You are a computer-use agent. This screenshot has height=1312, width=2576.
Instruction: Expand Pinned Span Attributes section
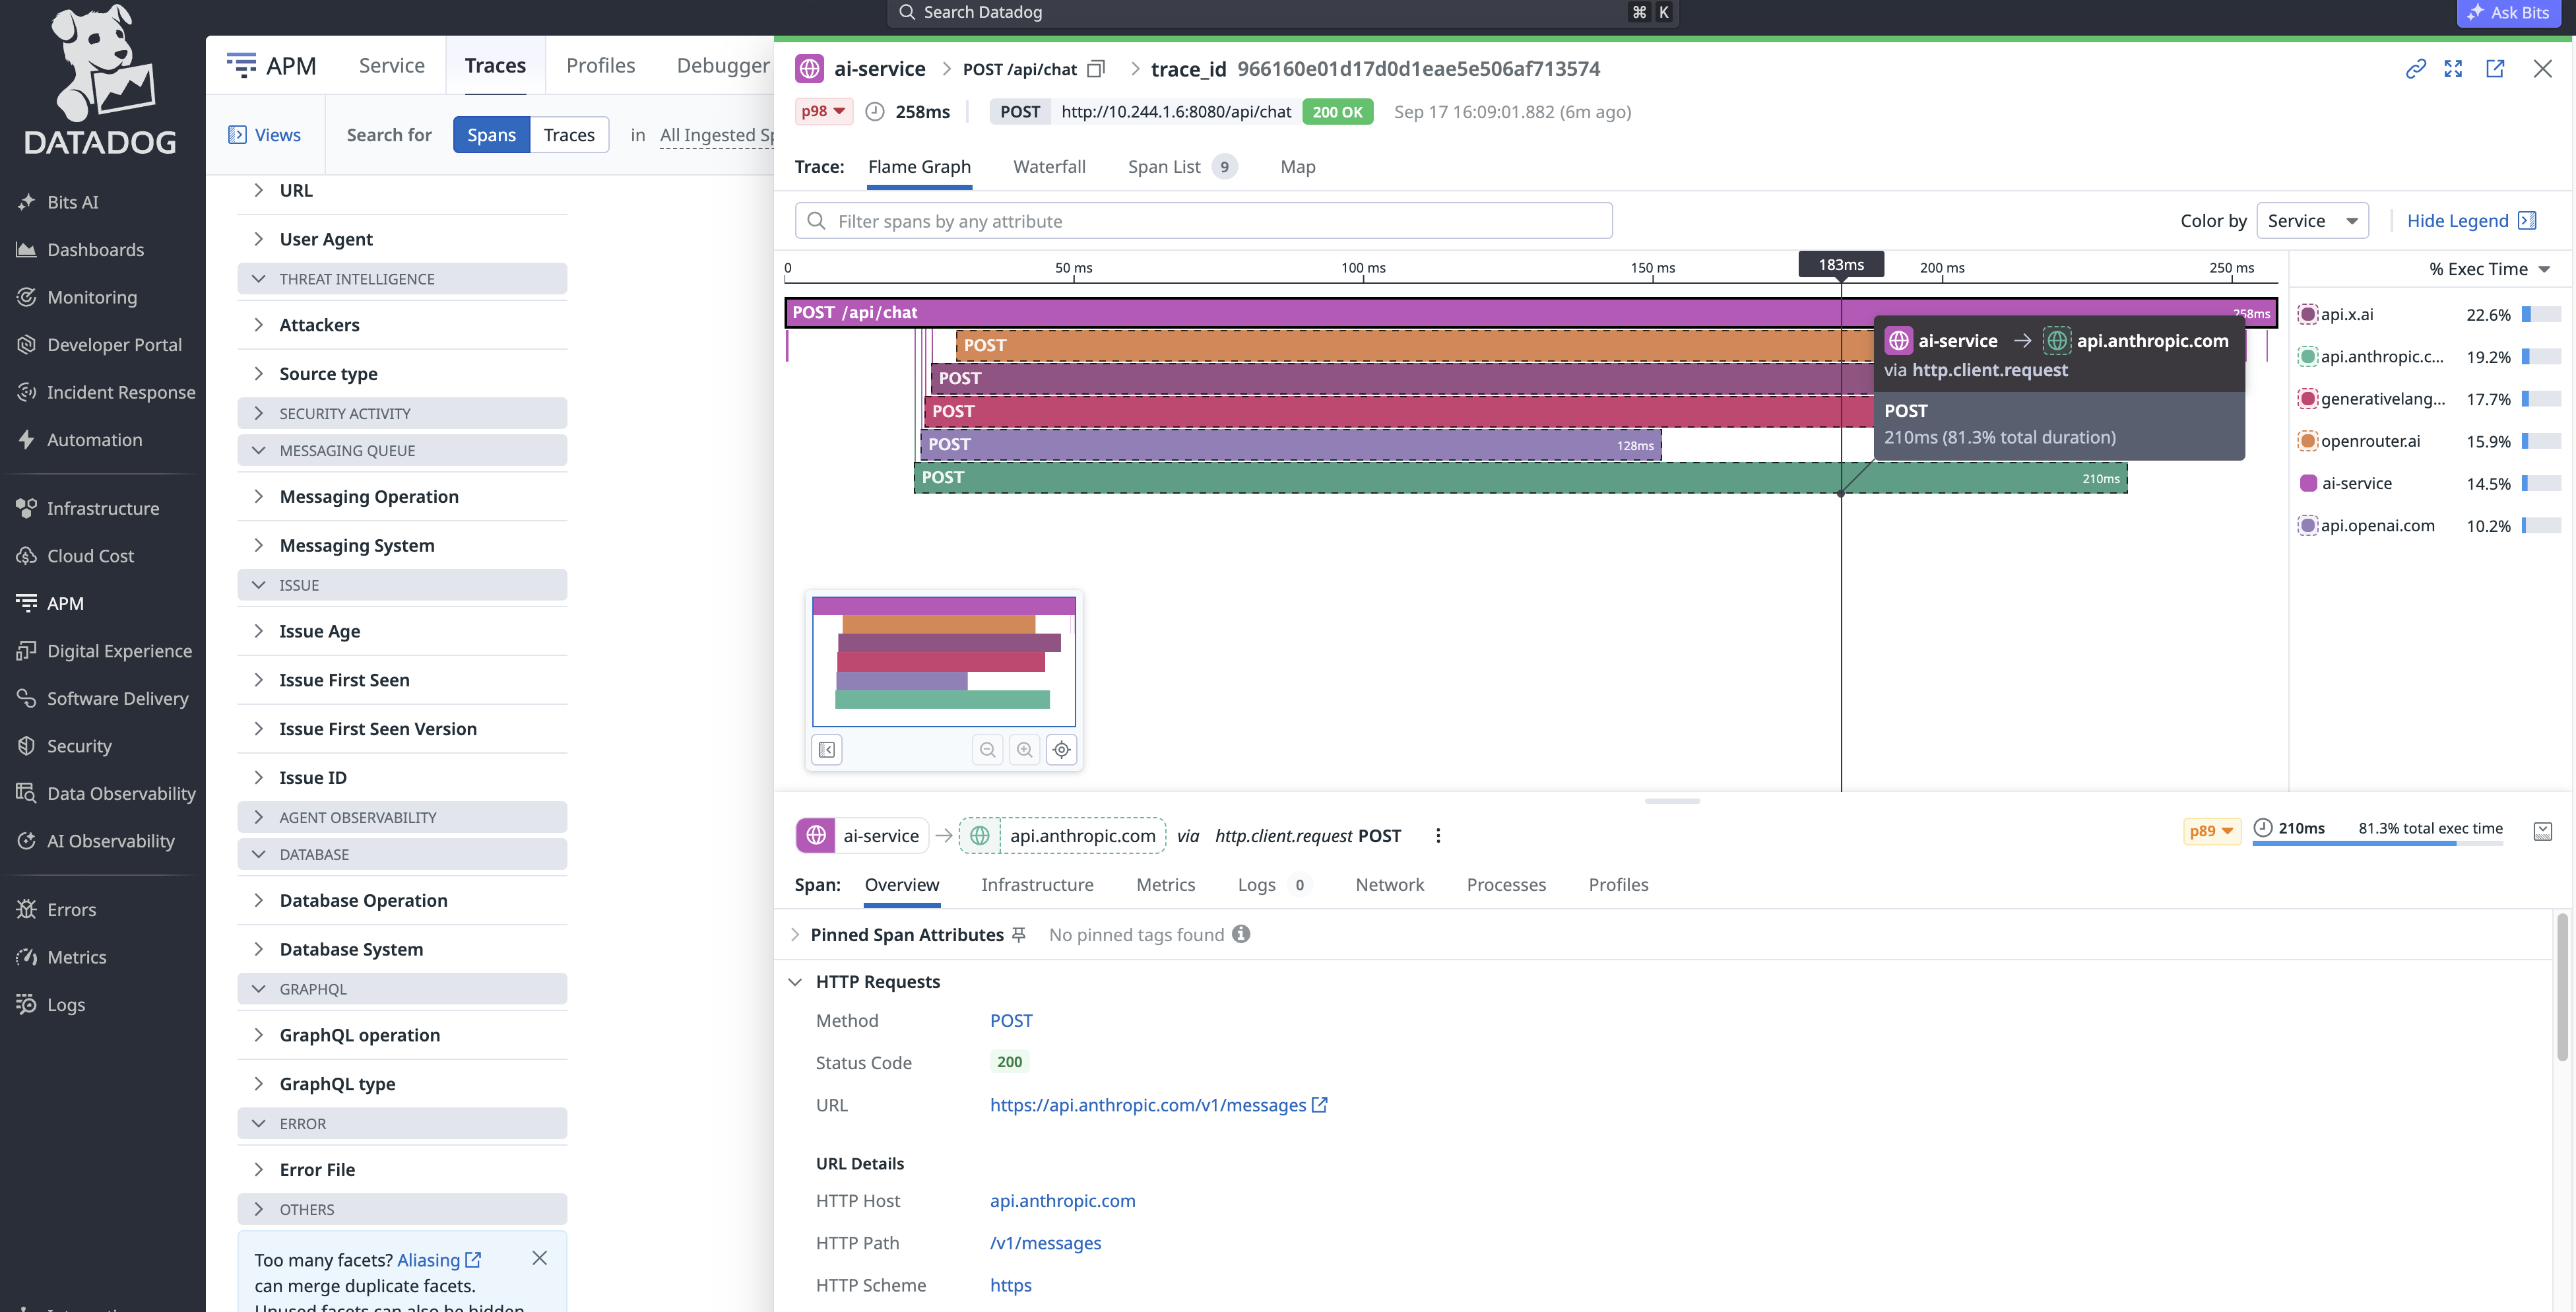795,935
